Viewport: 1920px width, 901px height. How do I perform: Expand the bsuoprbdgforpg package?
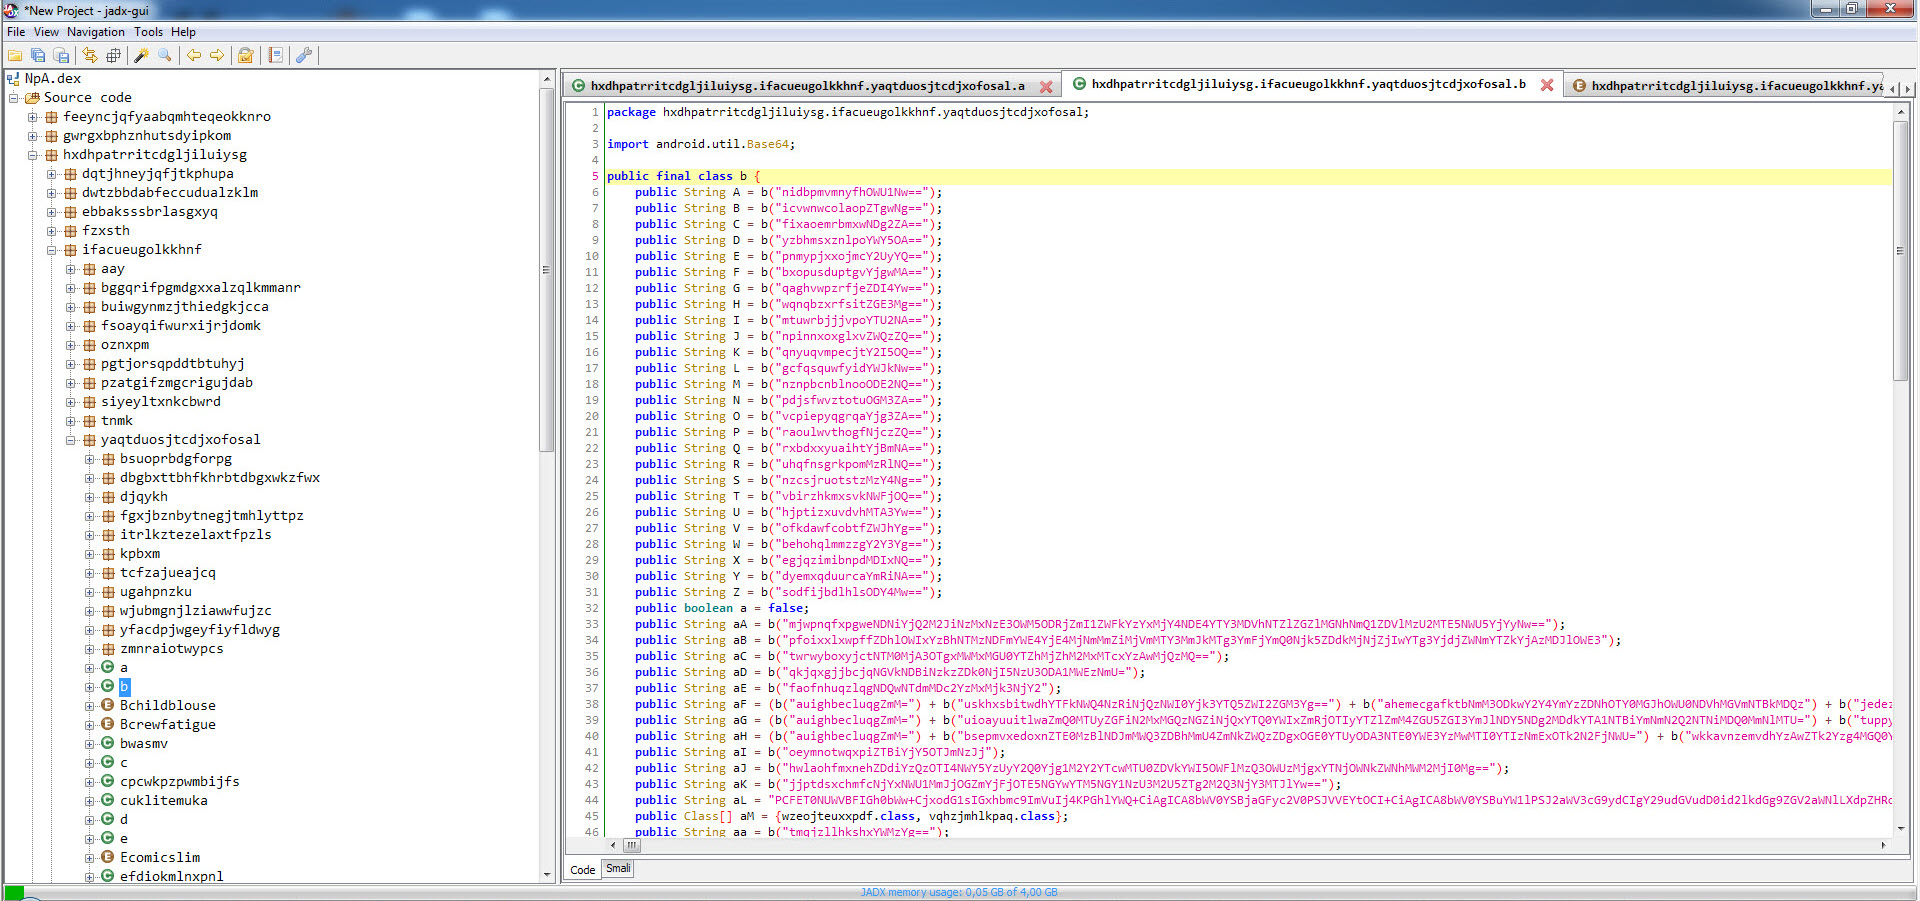89,459
